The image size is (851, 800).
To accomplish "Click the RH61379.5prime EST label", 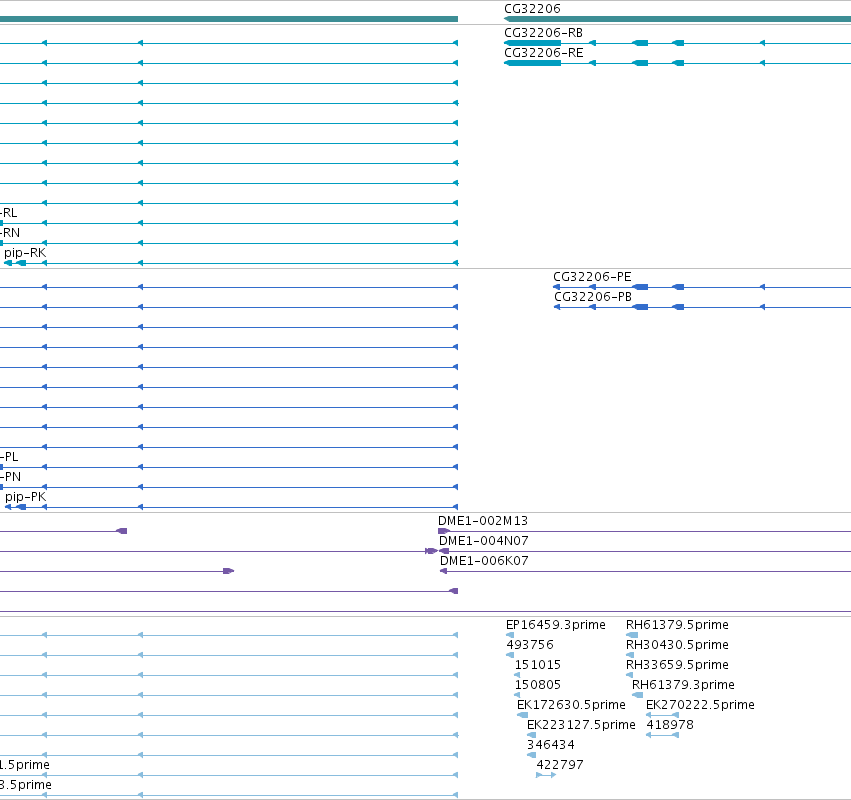I will [677, 625].
